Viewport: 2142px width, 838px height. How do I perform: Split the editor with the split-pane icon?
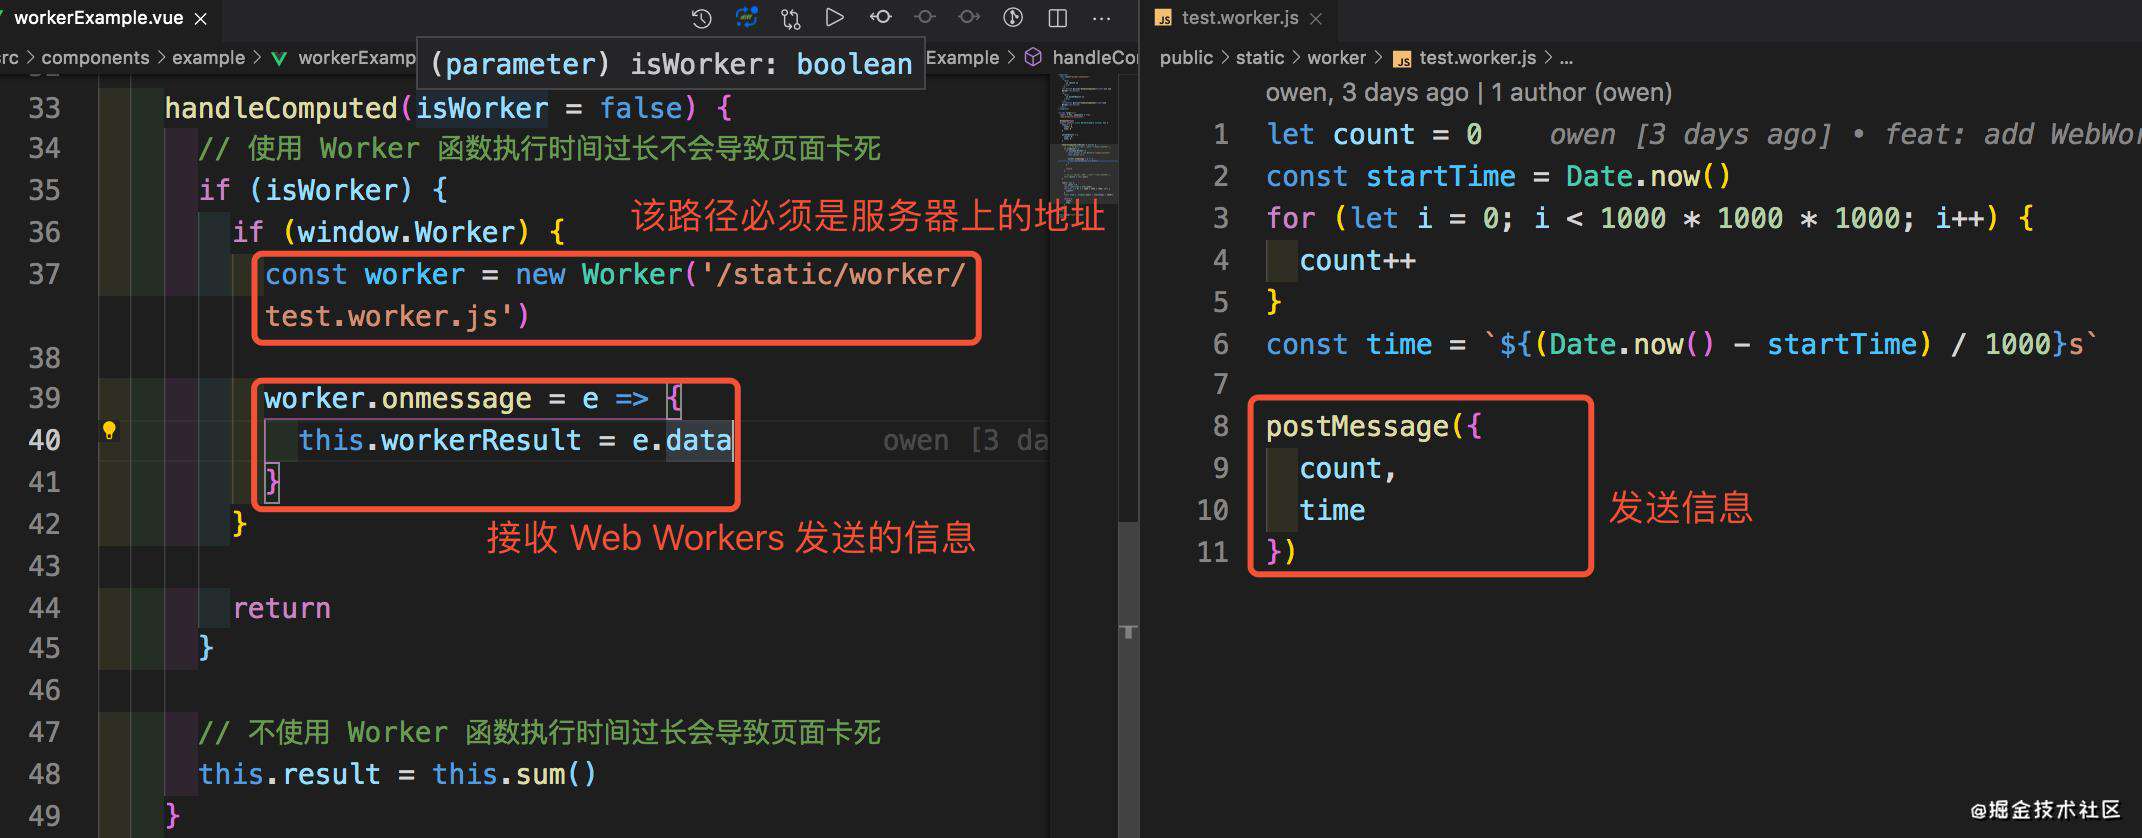coord(1057,17)
